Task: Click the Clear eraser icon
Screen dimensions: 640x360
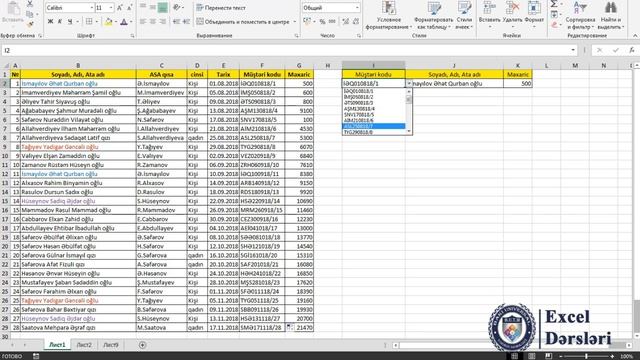Action: [553, 25]
